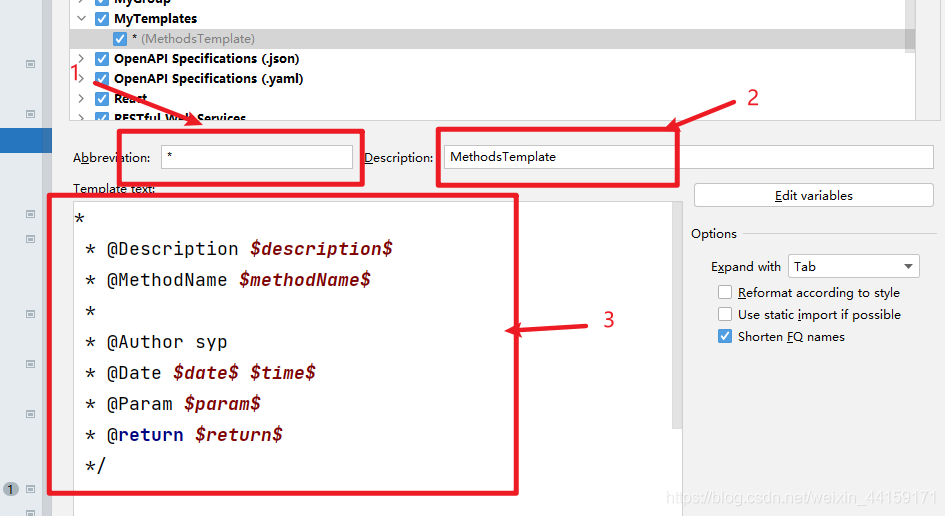Select the MyTemplates group label
Screen dimensions: 945x516
155,19
